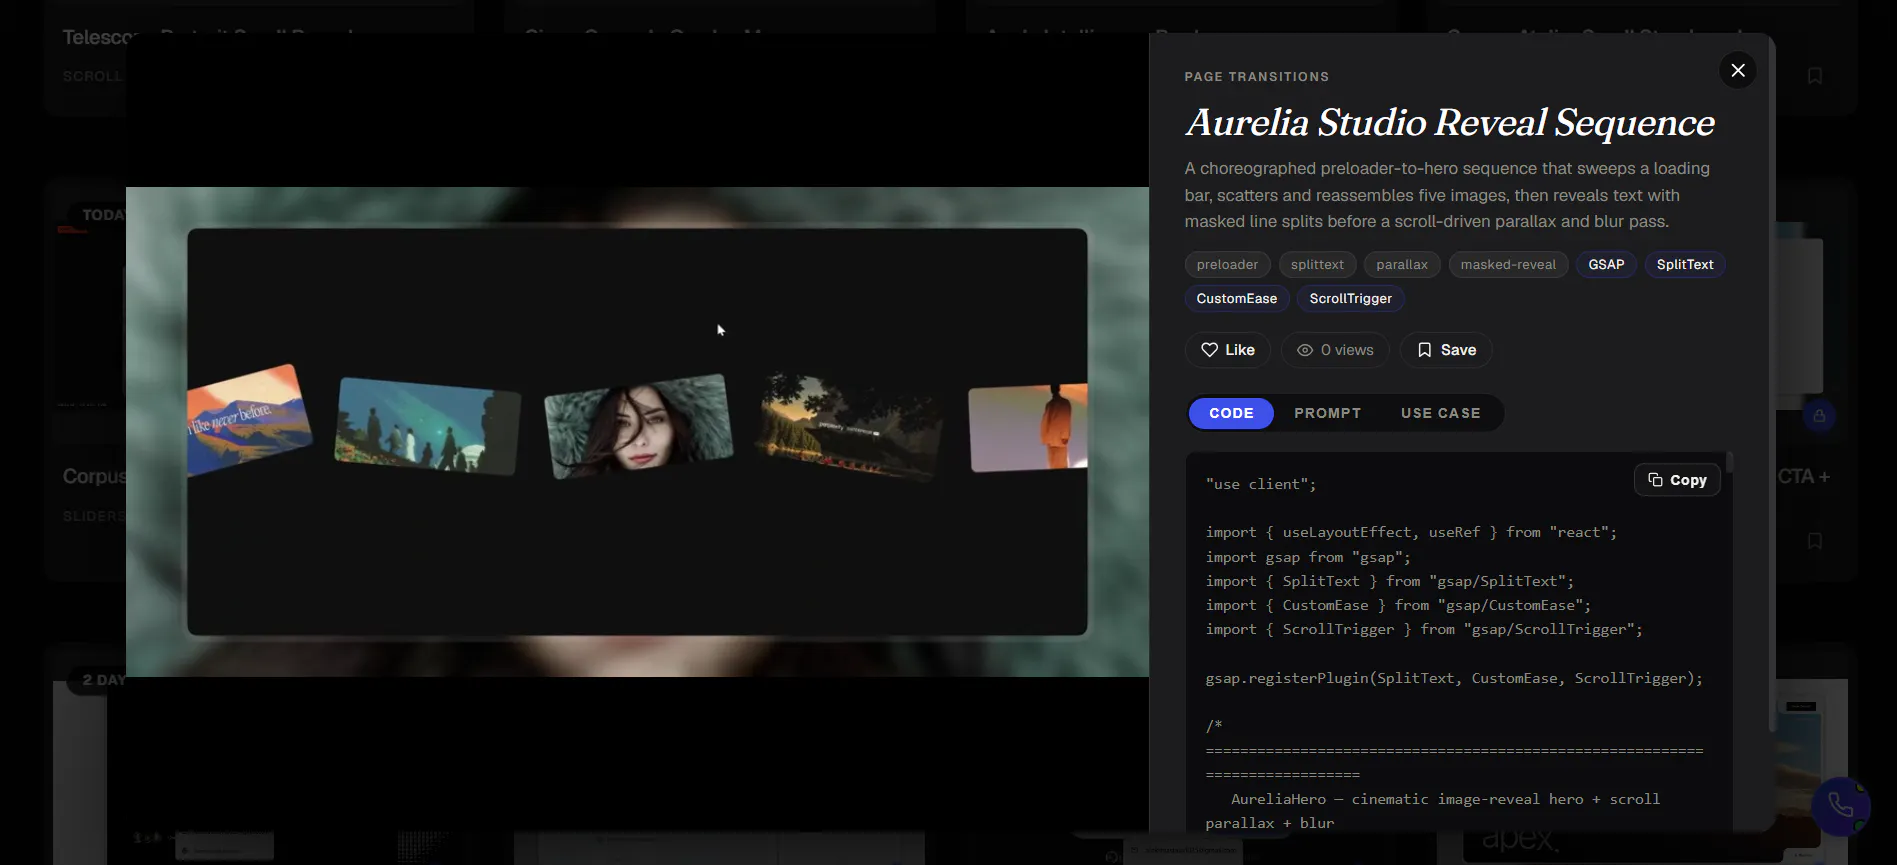Close the Aurelia Studio Reveal Sequence modal
Image resolution: width=1897 pixels, height=865 pixels.
tap(1738, 70)
